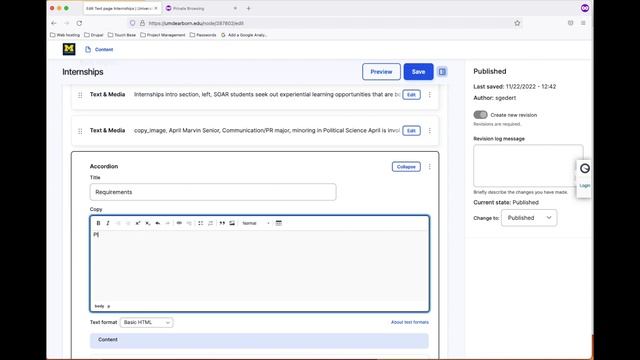Click the lock icon in the address bar
The width and height of the screenshot is (640, 360).
[142, 23]
